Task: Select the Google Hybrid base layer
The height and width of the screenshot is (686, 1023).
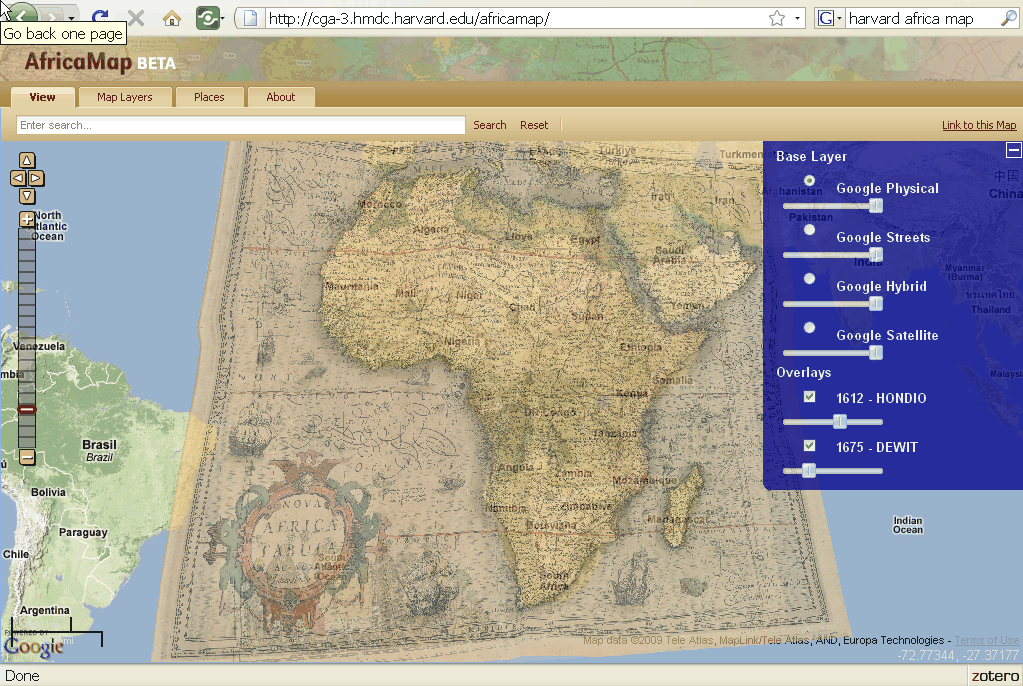Action: coord(809,279)
